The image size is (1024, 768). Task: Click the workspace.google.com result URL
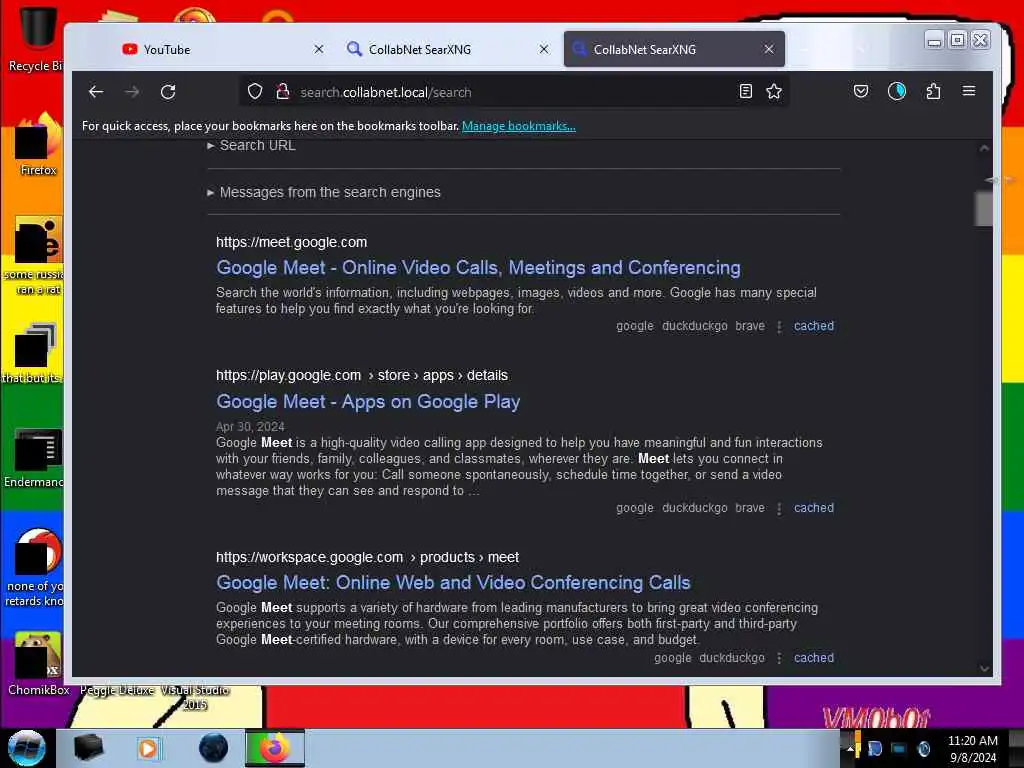pos(367,558)
